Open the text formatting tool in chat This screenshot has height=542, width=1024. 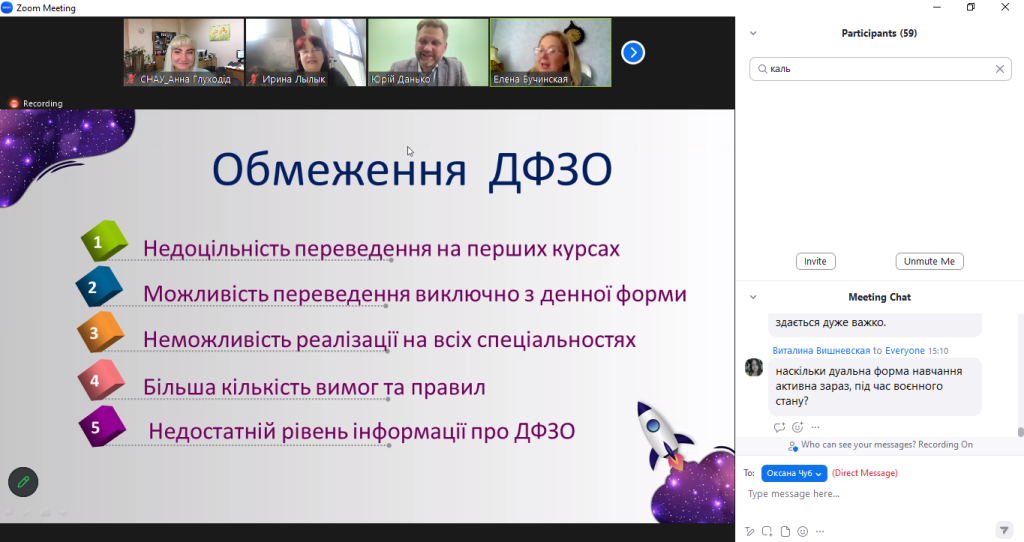[749, 531]
